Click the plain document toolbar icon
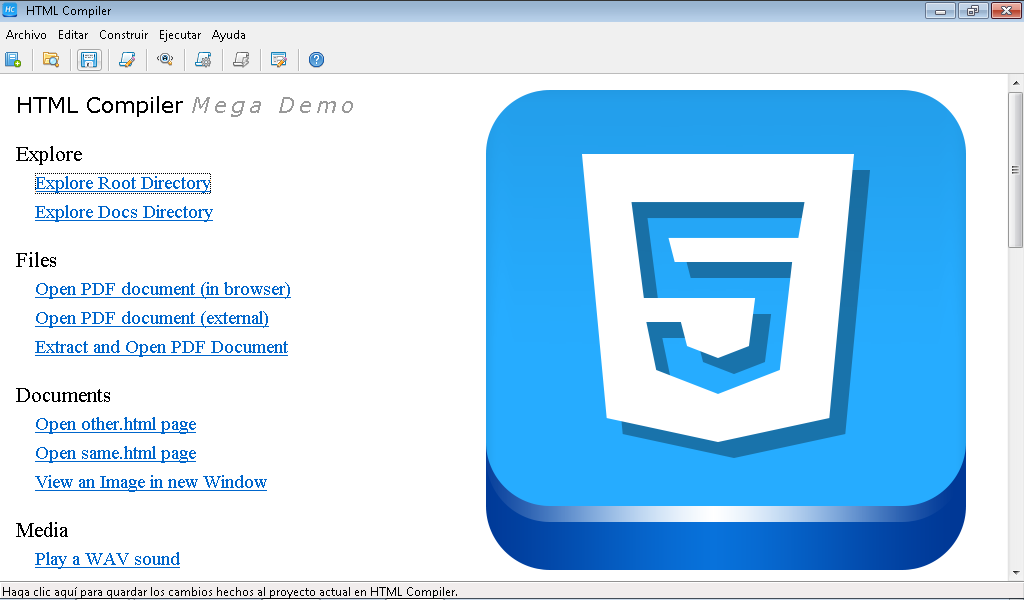The height and width of the screenshot is (600, 1024). [241, 59]
